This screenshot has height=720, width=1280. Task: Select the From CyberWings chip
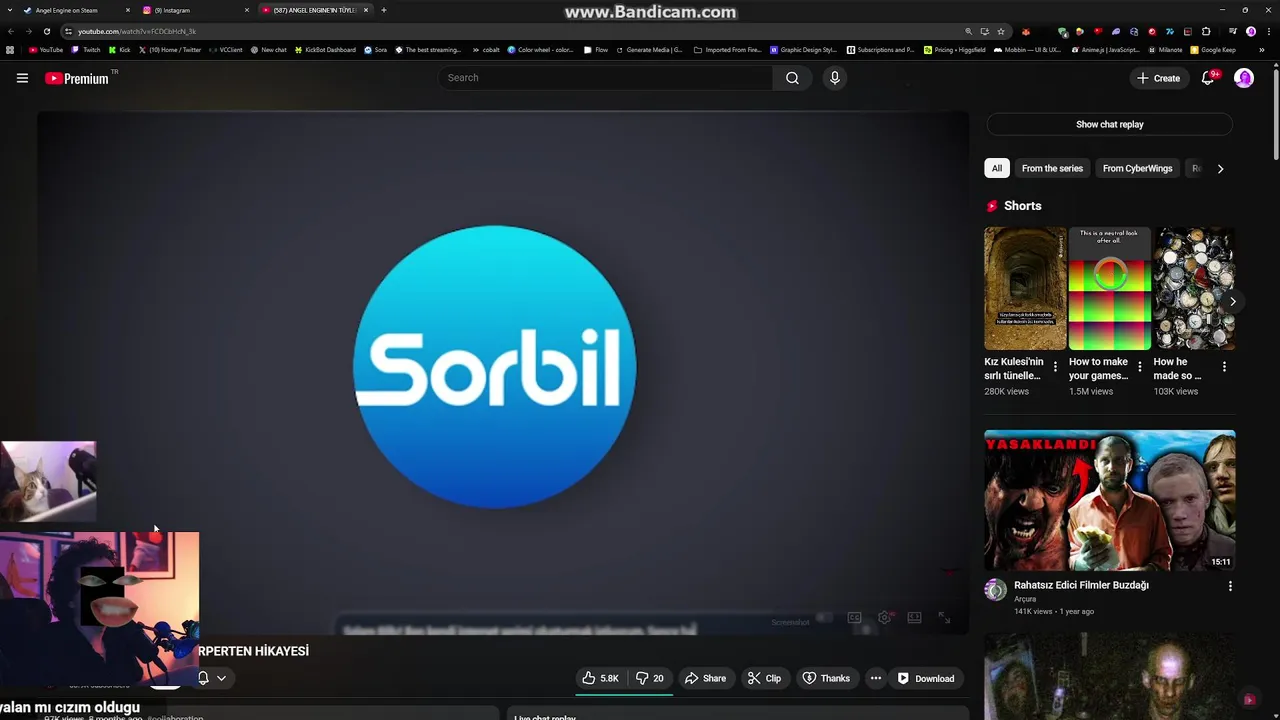pyautogui.click(x=1137, y=168)
